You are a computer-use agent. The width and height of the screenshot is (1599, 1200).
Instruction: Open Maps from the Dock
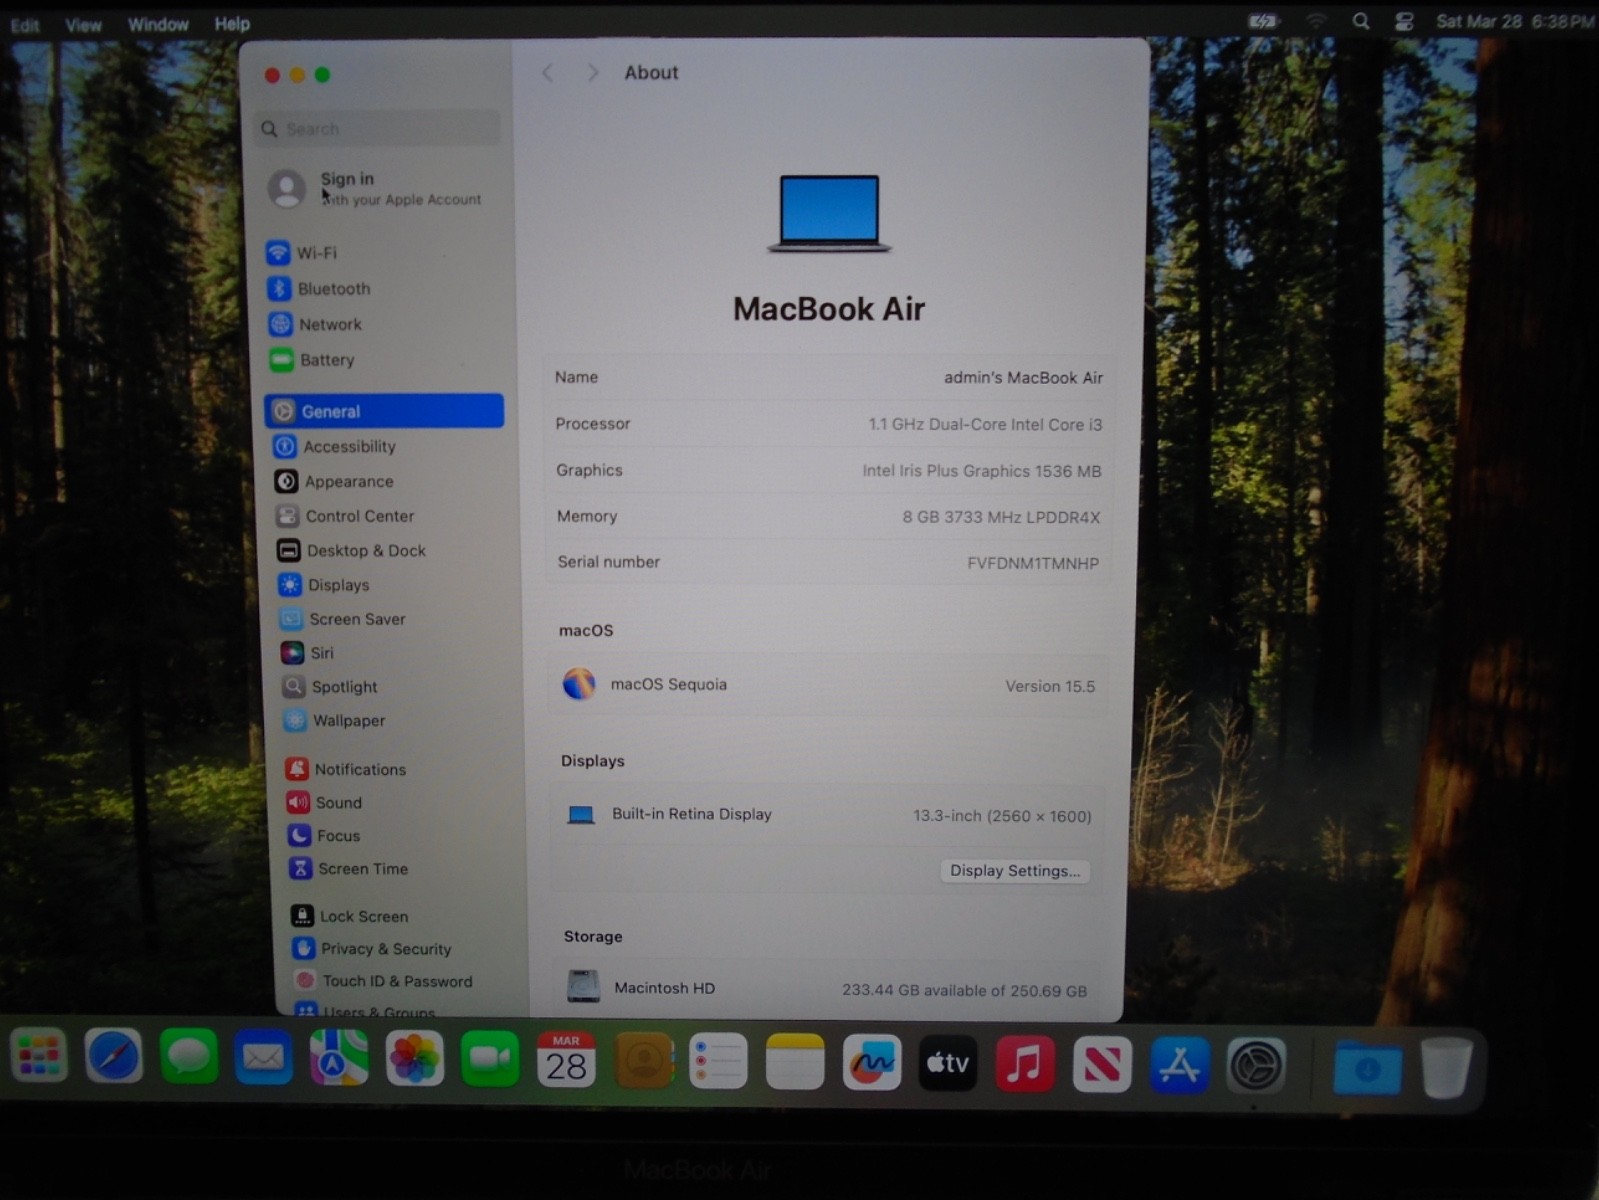338,1058
